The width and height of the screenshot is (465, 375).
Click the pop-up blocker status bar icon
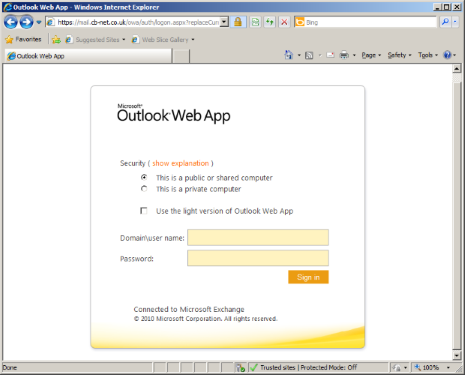click(240, 368)
